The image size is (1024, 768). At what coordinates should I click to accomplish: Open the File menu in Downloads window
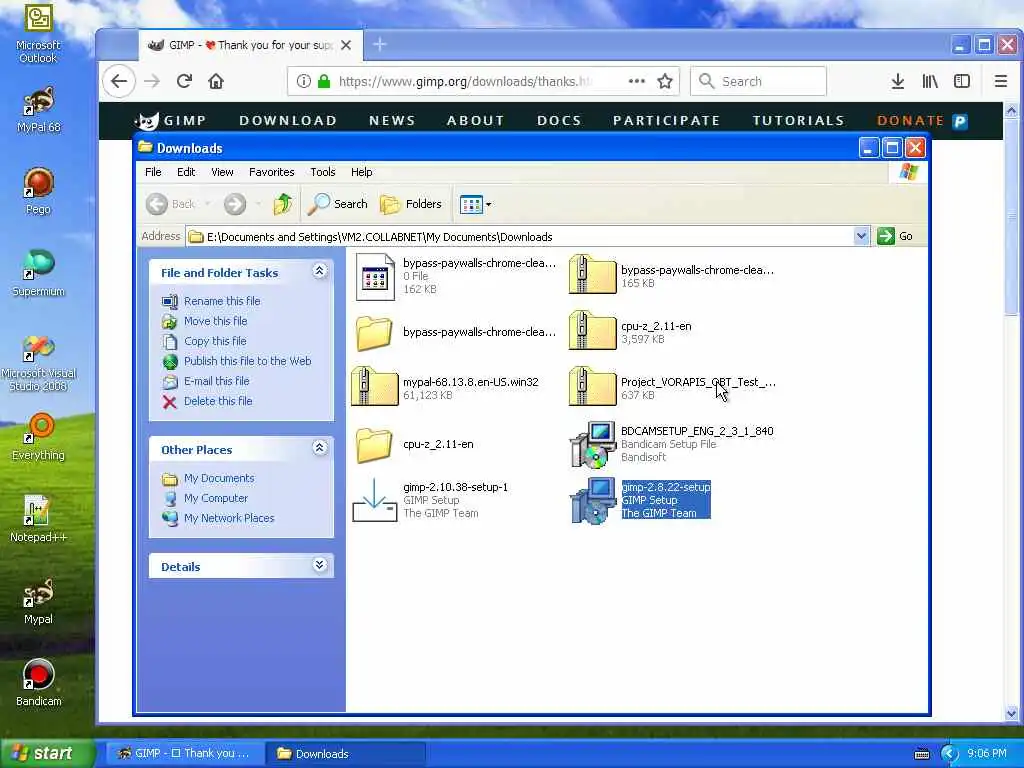click(x=153, y=172)
